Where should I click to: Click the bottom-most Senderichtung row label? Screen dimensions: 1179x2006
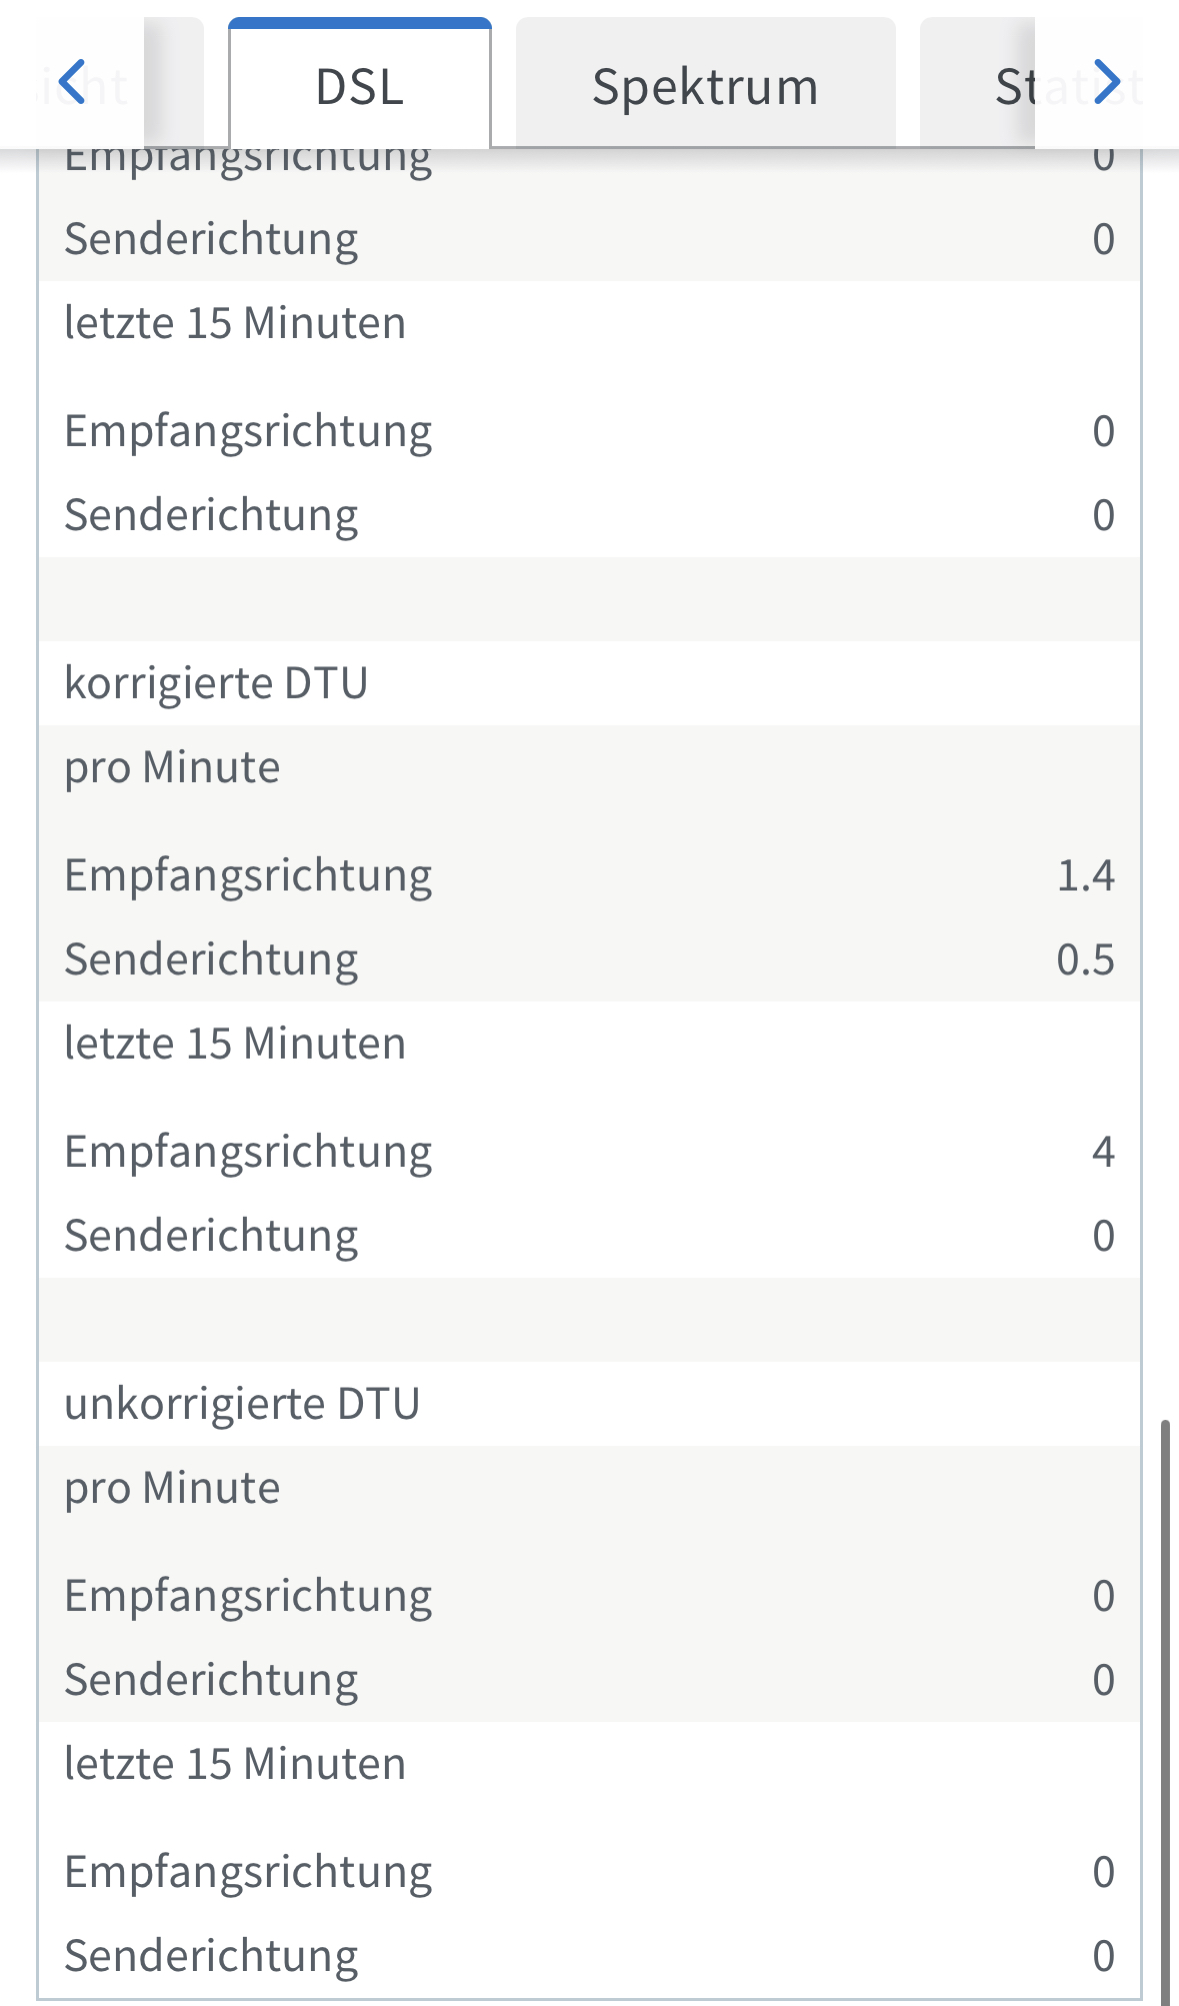coord(211,1956)
